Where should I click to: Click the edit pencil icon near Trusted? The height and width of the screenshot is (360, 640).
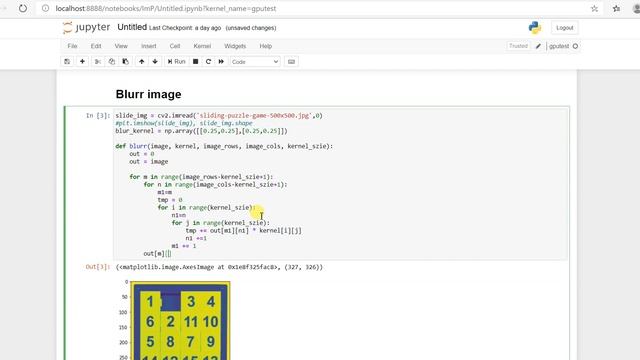pos(538,46)
